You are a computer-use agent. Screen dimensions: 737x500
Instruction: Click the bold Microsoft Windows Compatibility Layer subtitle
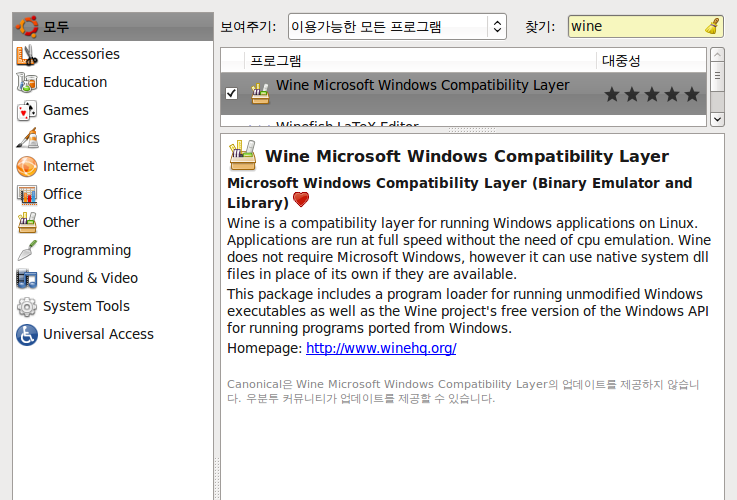pos(460,193)
